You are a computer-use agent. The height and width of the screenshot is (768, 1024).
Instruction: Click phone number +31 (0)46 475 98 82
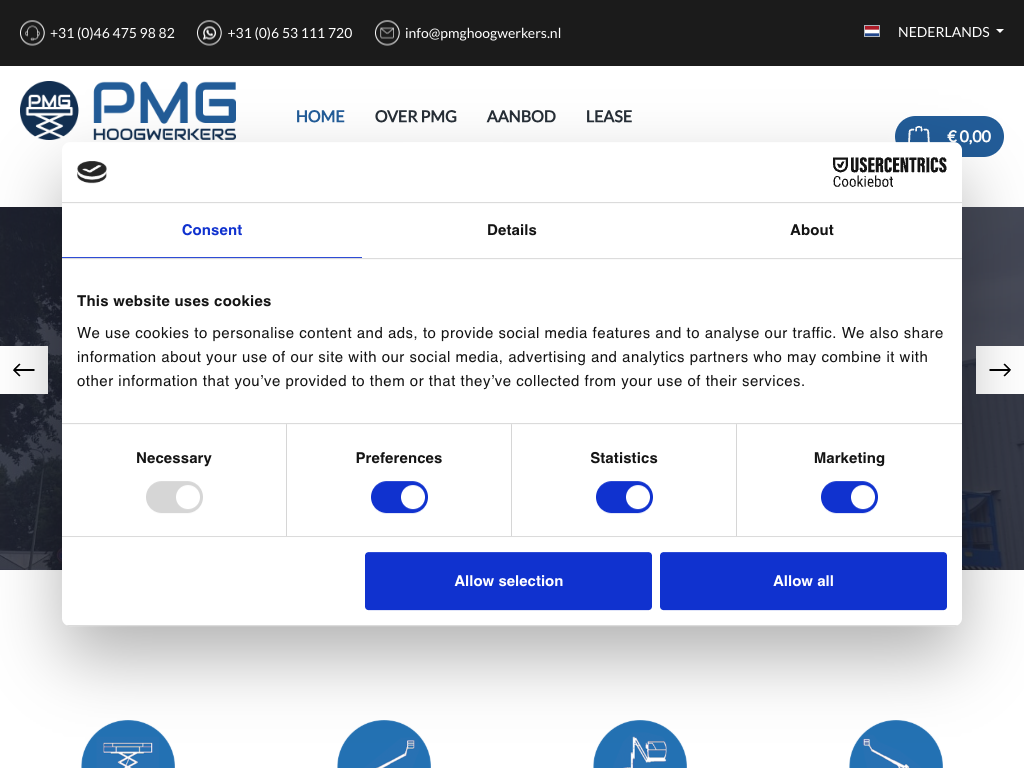coord(112,33)
